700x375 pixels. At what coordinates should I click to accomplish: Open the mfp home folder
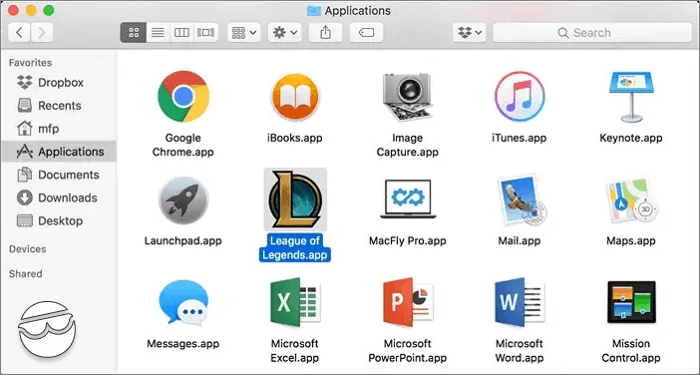58,129
